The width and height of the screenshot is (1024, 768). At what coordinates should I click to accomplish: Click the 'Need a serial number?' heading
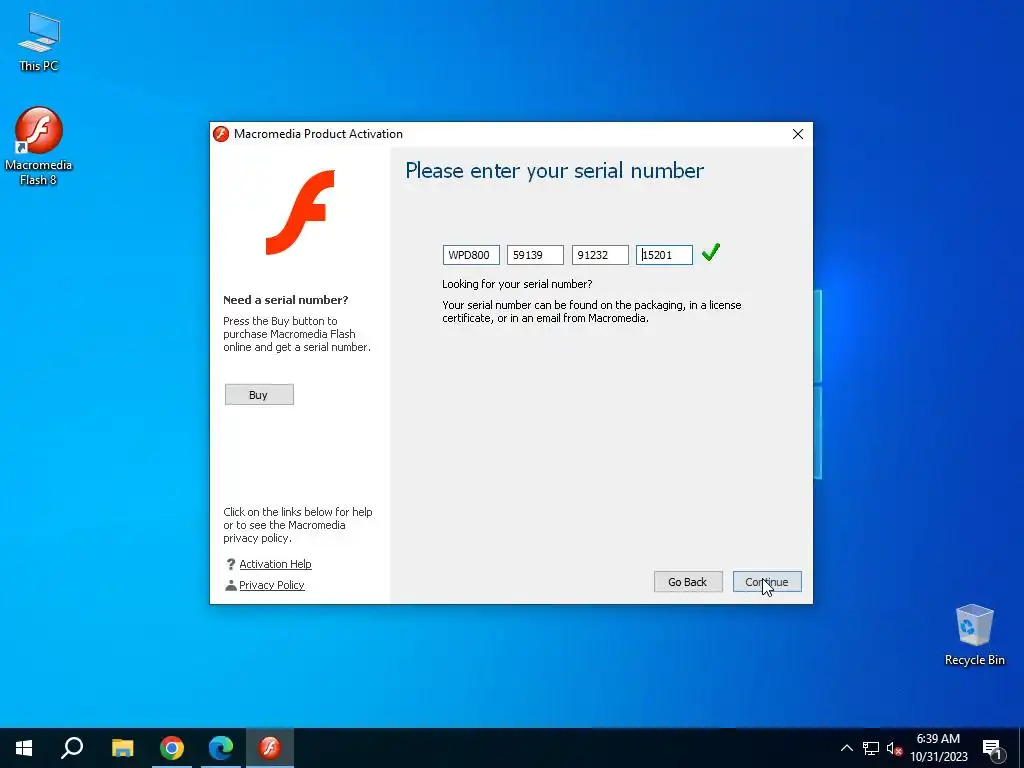(x=285, y=300)
